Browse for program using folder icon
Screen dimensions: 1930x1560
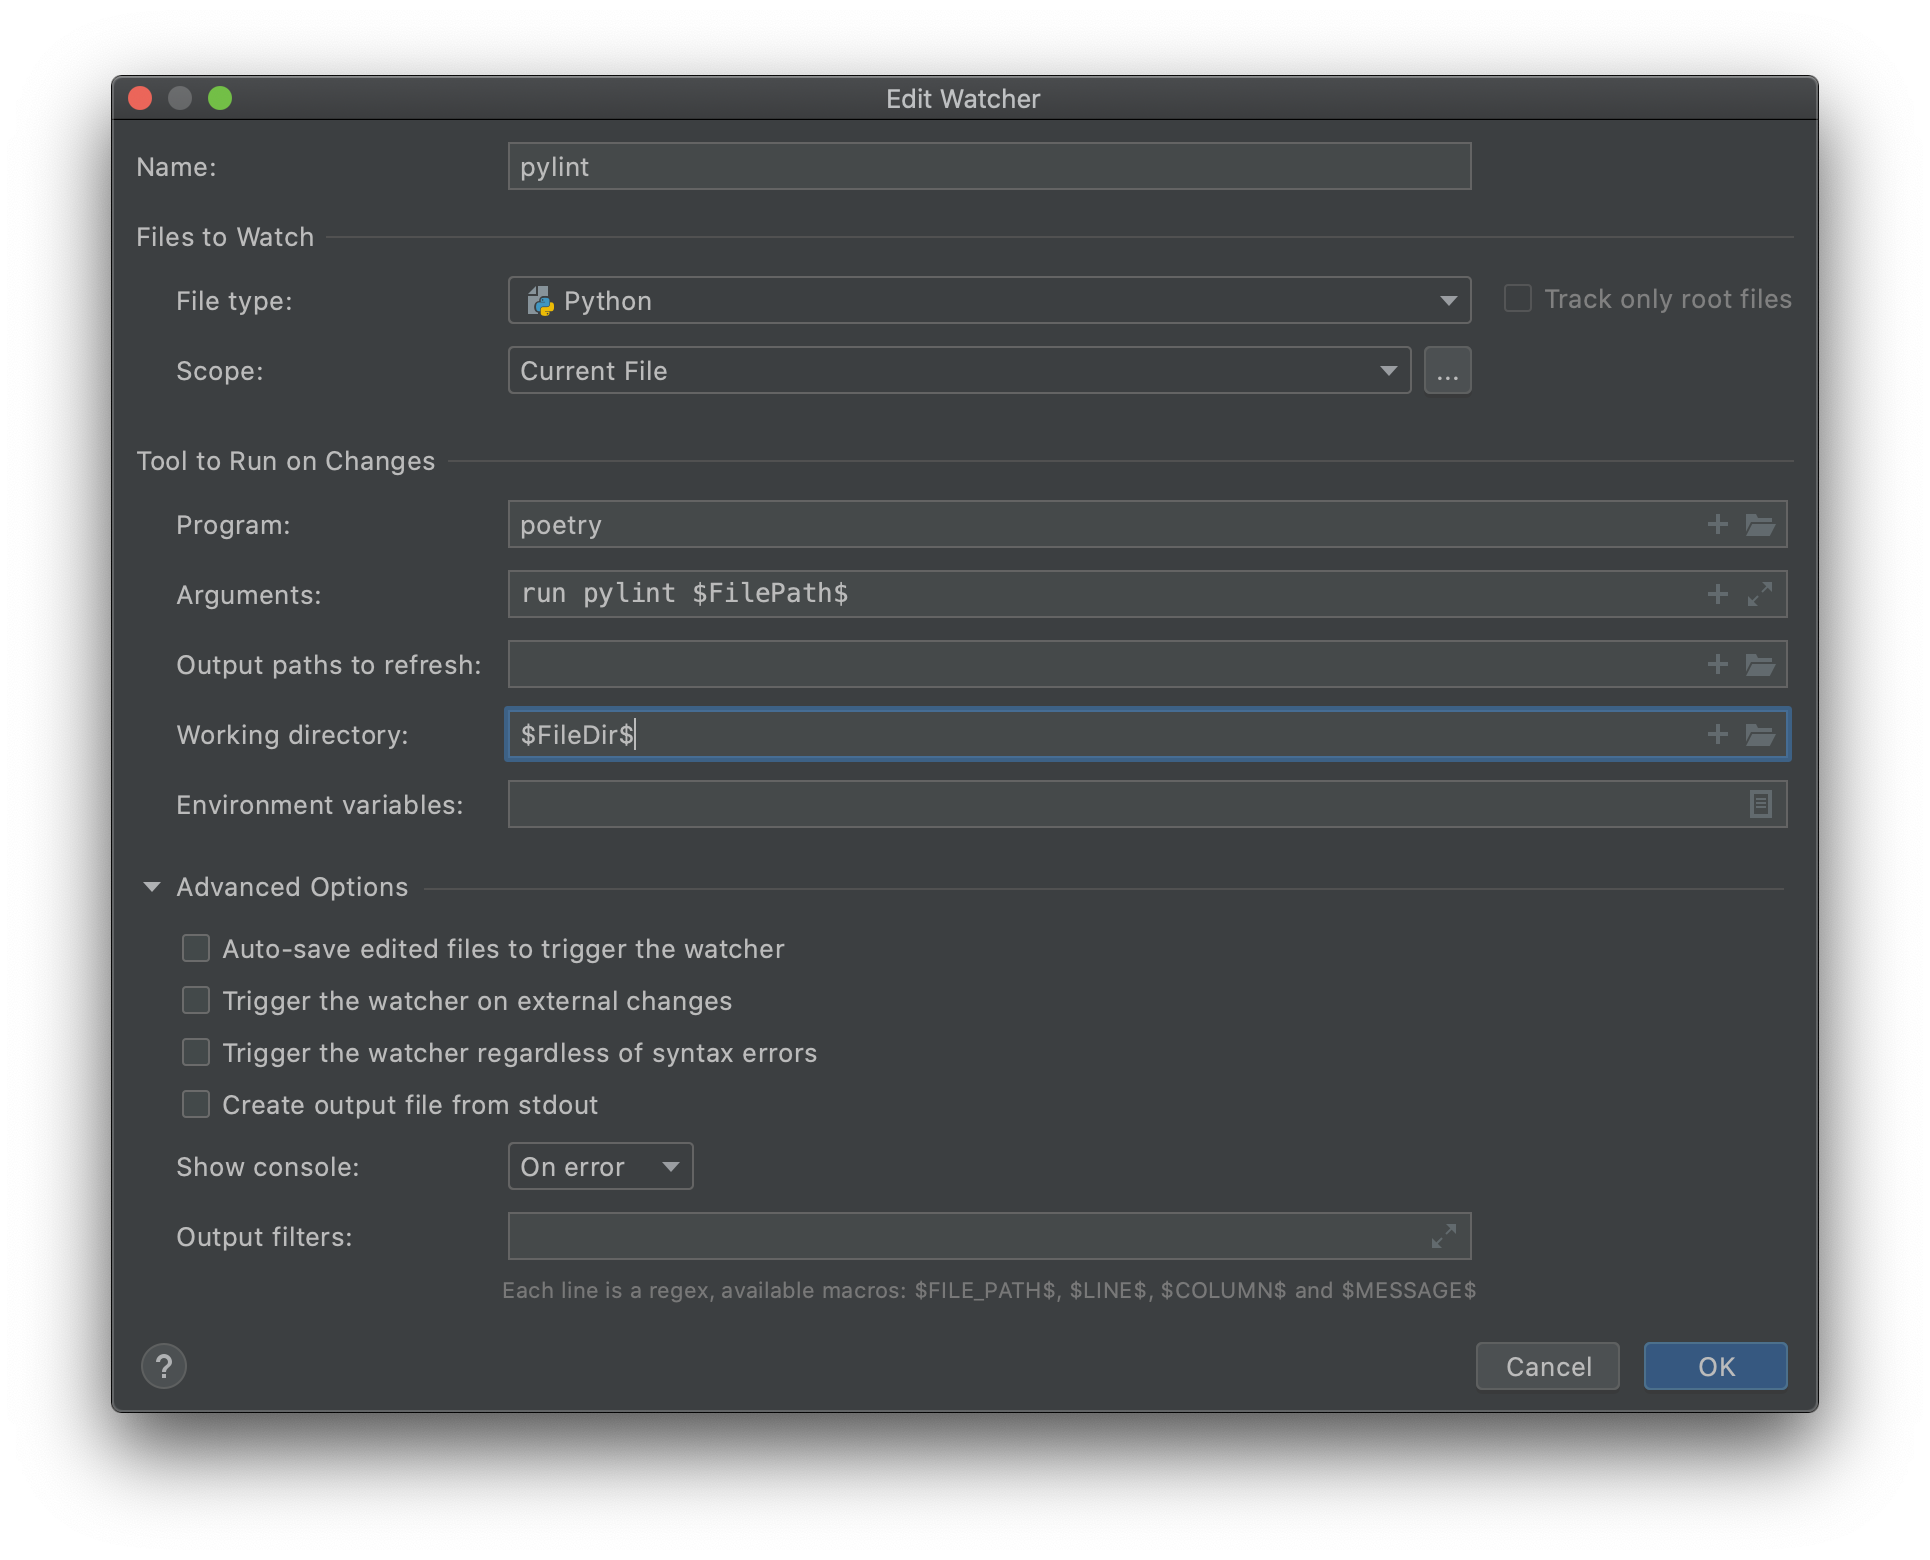(1759, 524)
